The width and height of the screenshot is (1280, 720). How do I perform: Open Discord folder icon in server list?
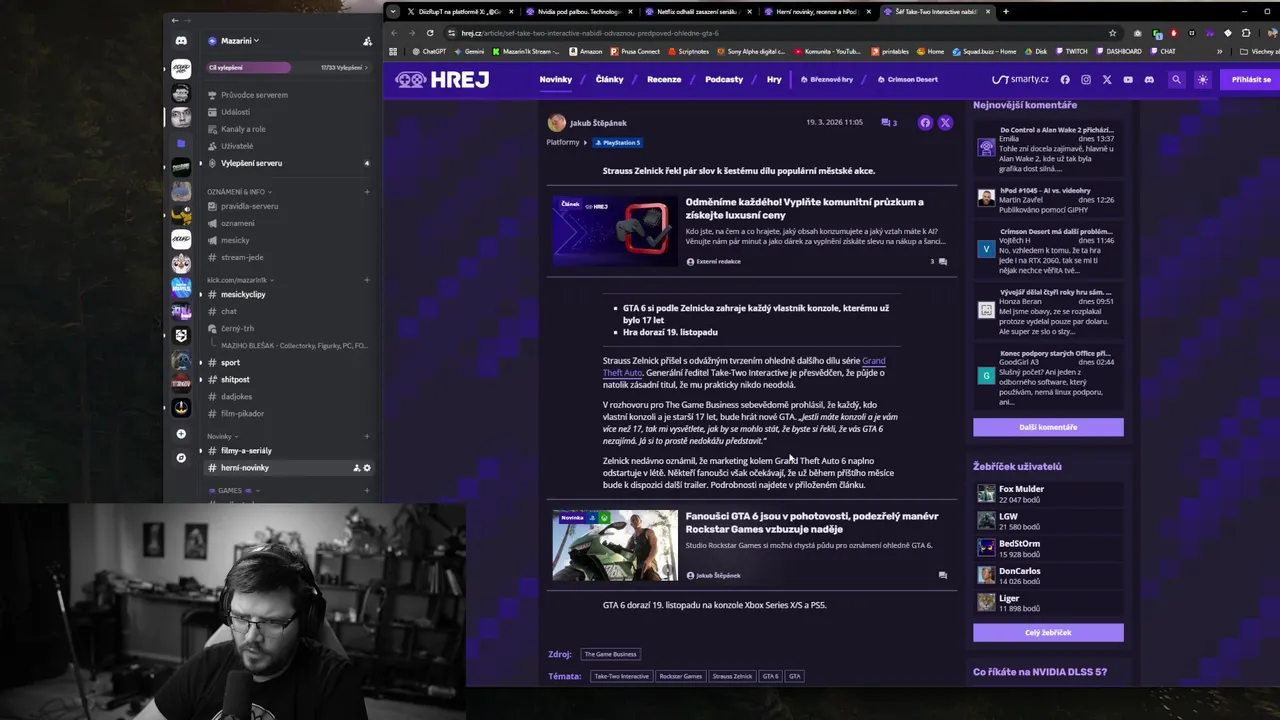coord(181,144)
